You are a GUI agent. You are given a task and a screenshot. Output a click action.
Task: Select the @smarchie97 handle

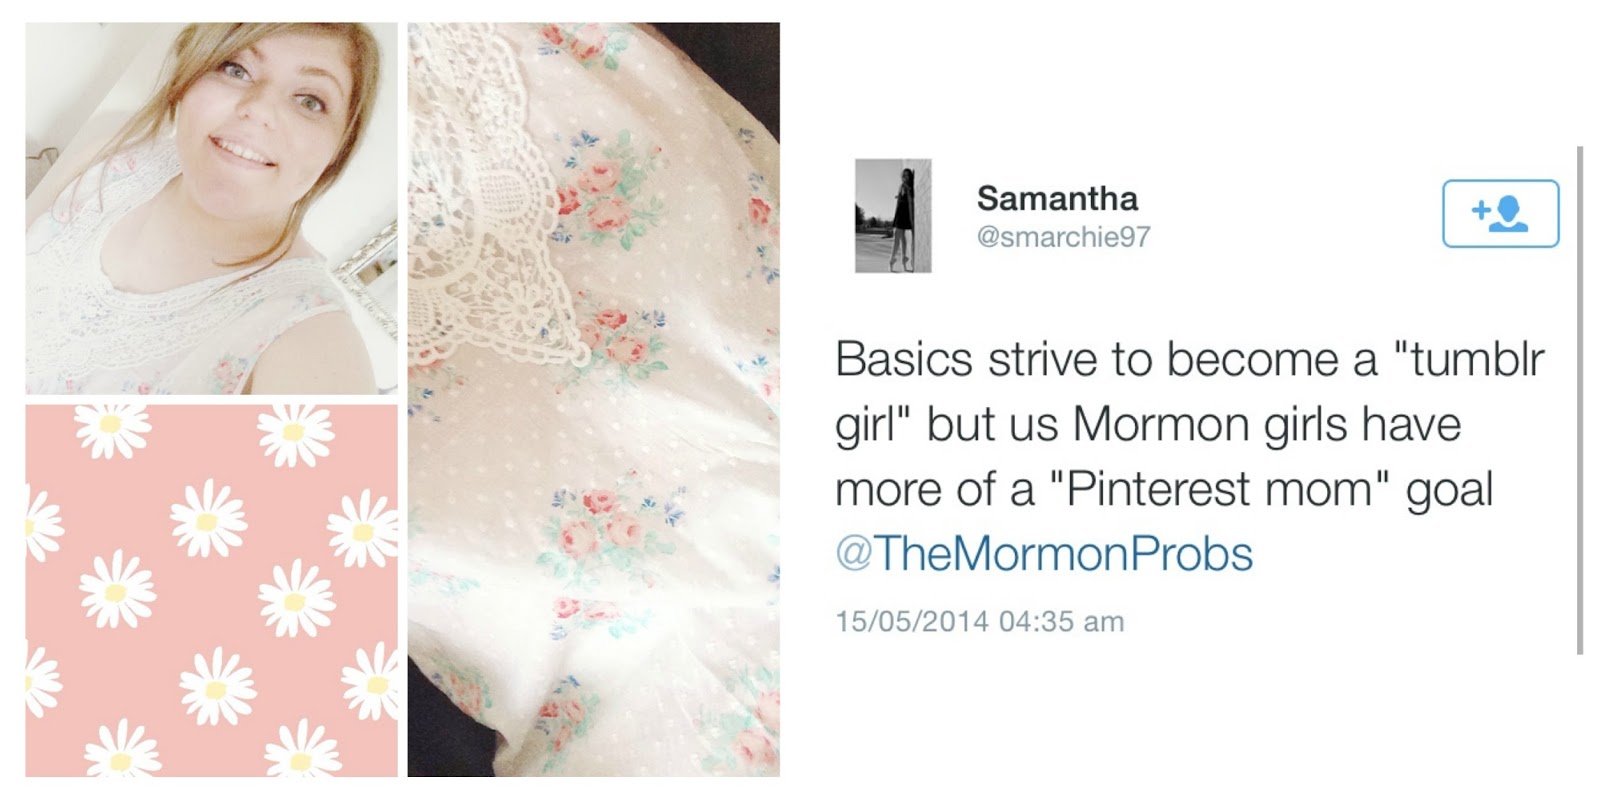pos(1063,237)
